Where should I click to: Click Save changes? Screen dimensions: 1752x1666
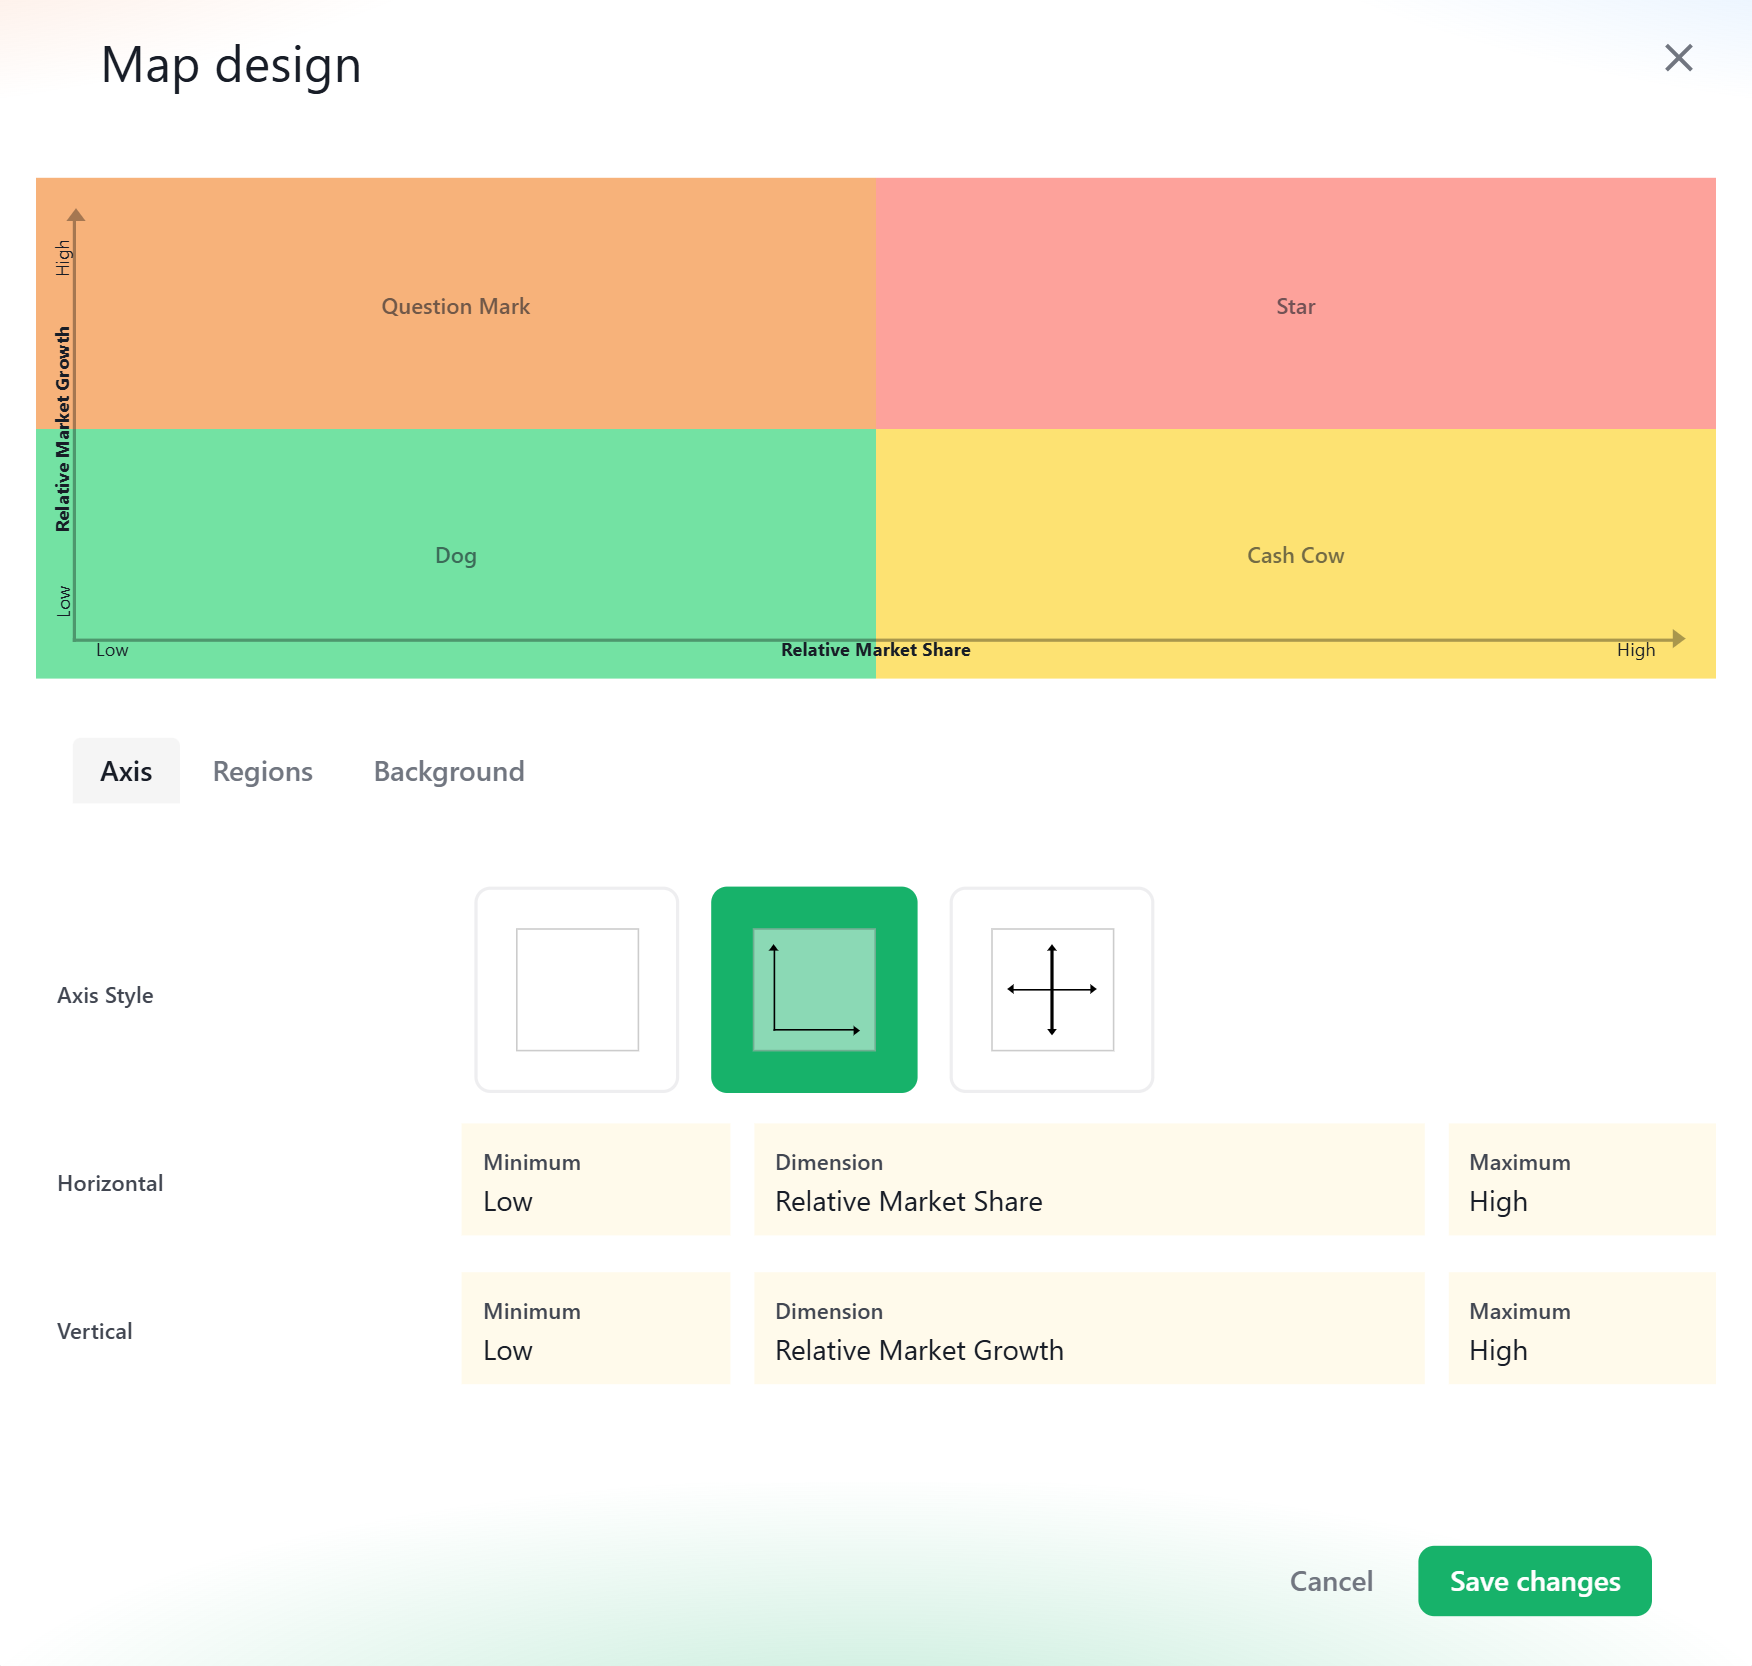[x=1535, y=1581]
